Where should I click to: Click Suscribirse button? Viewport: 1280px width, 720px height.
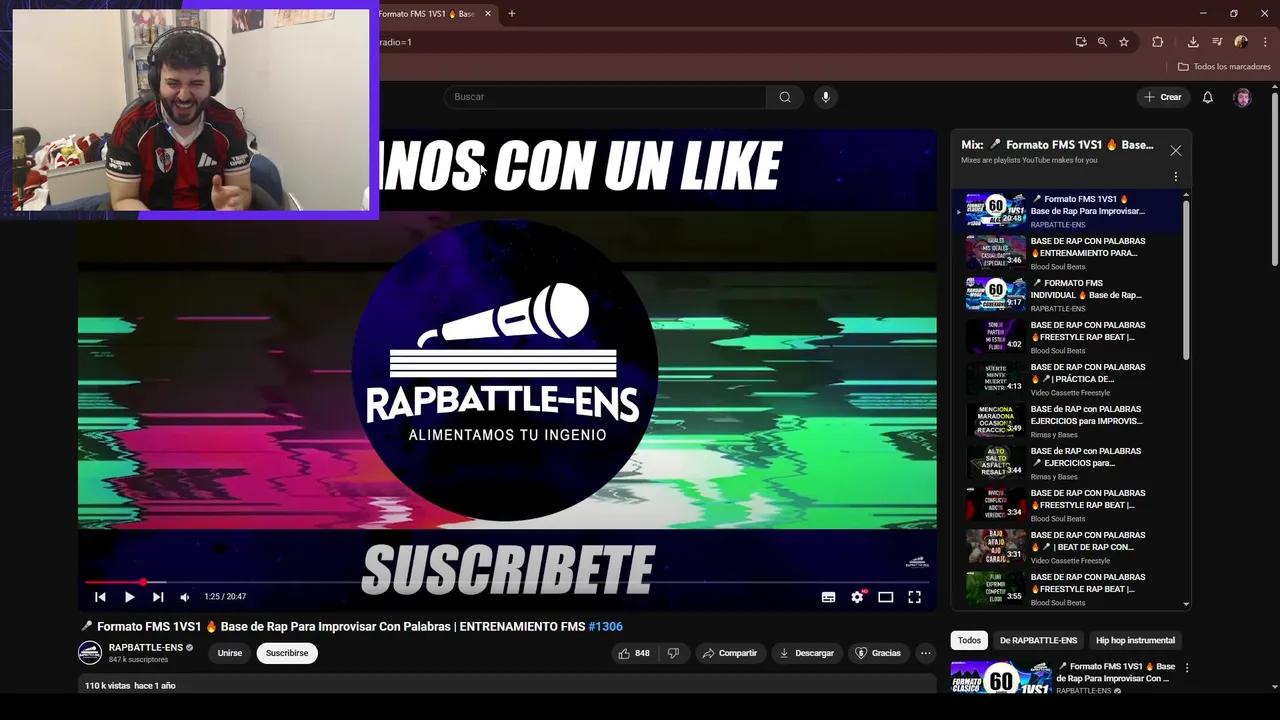click(x=287, y=653)
